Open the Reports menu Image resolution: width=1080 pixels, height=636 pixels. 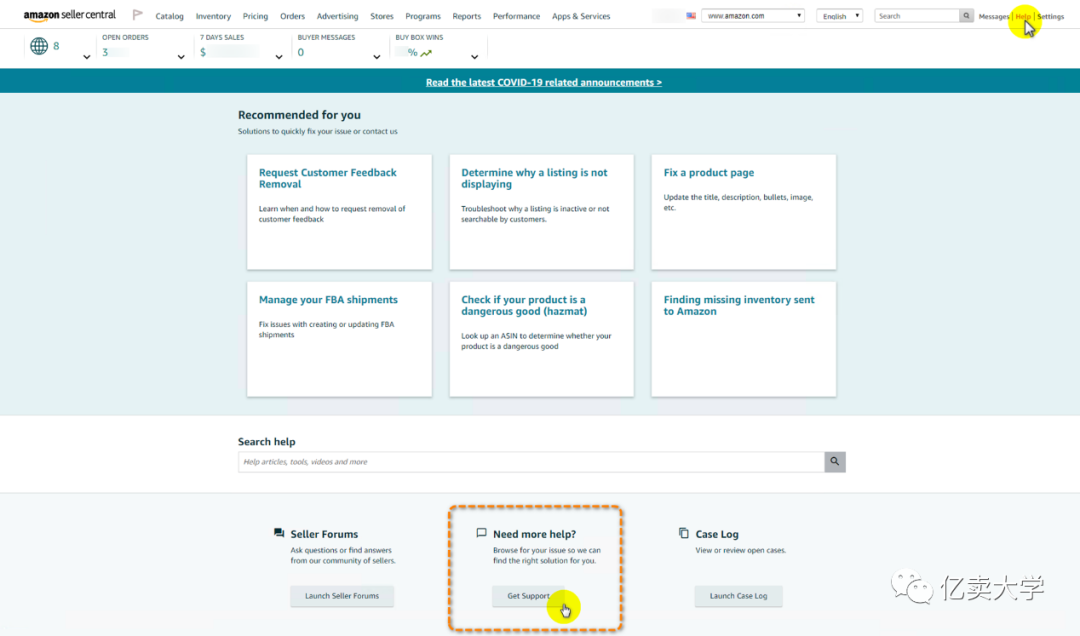pyautogui.click(x=467, y=16)
